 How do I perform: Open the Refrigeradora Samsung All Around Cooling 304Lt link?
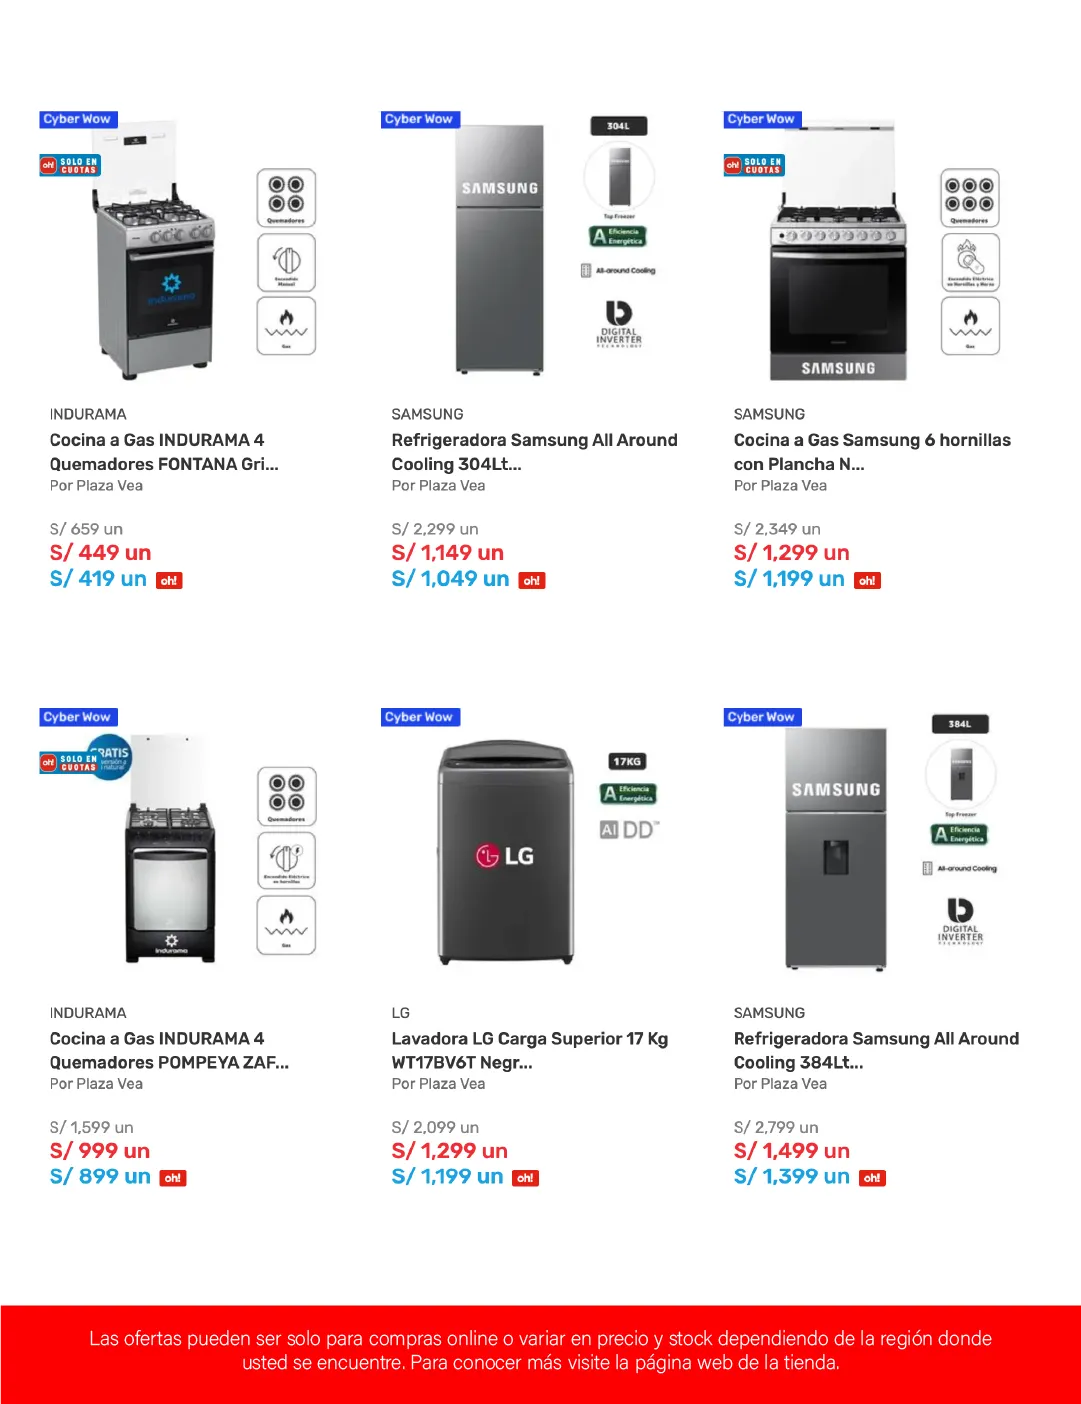click(x=534, y=452)
